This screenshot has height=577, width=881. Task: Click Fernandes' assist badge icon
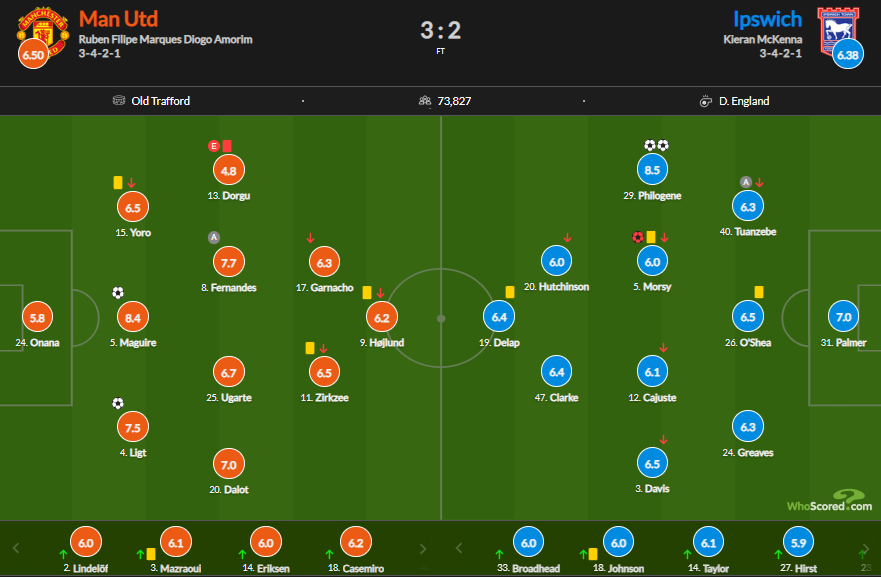(x=214, y=237)
